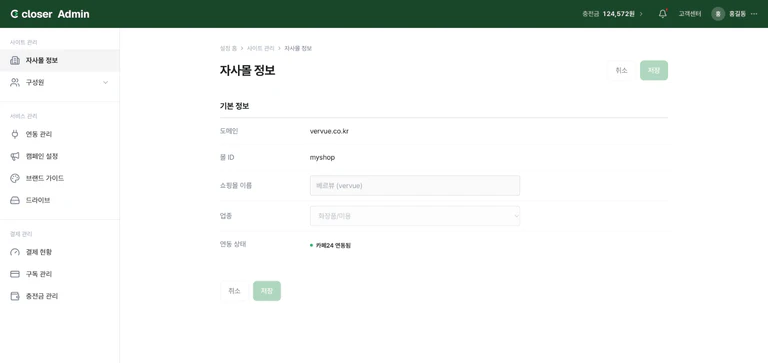The image size is (768, 363).
Task: Click the bottom 취소 button
Action: pyautogui.click(x=234, y=291)
